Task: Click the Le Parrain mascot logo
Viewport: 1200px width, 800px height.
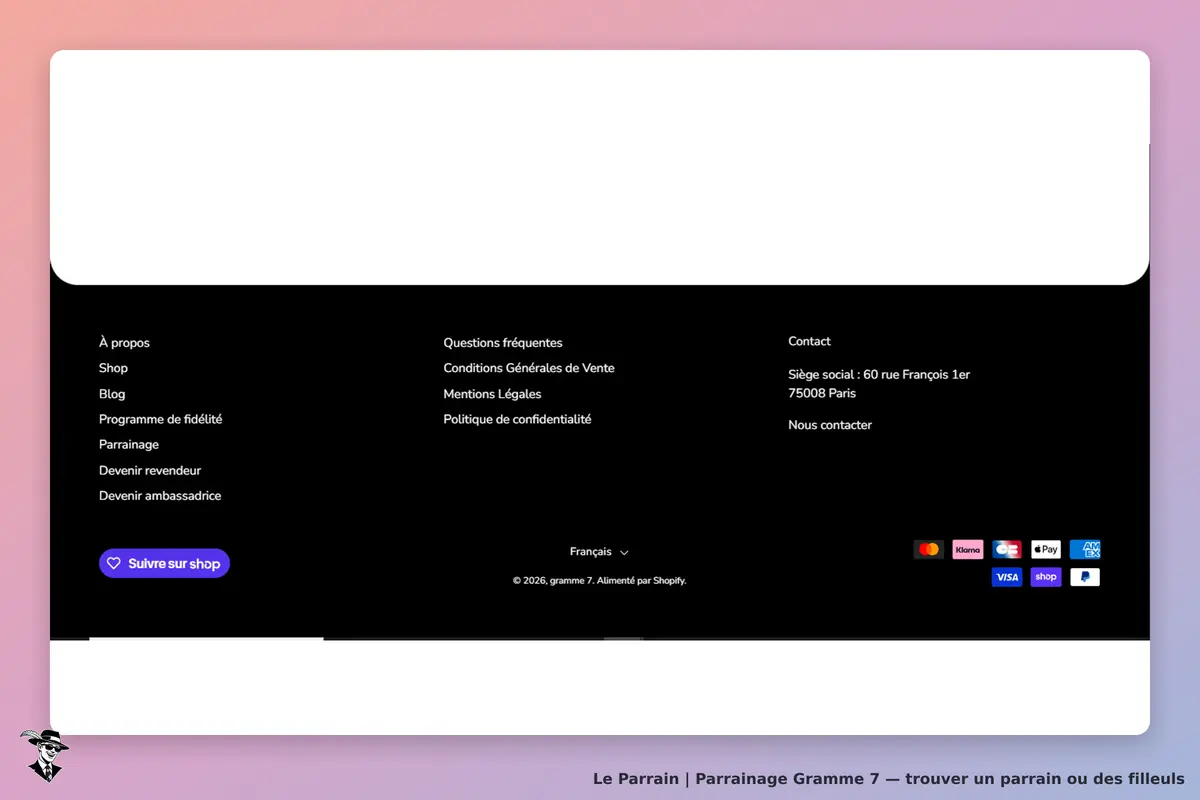Action: point(44,755)
